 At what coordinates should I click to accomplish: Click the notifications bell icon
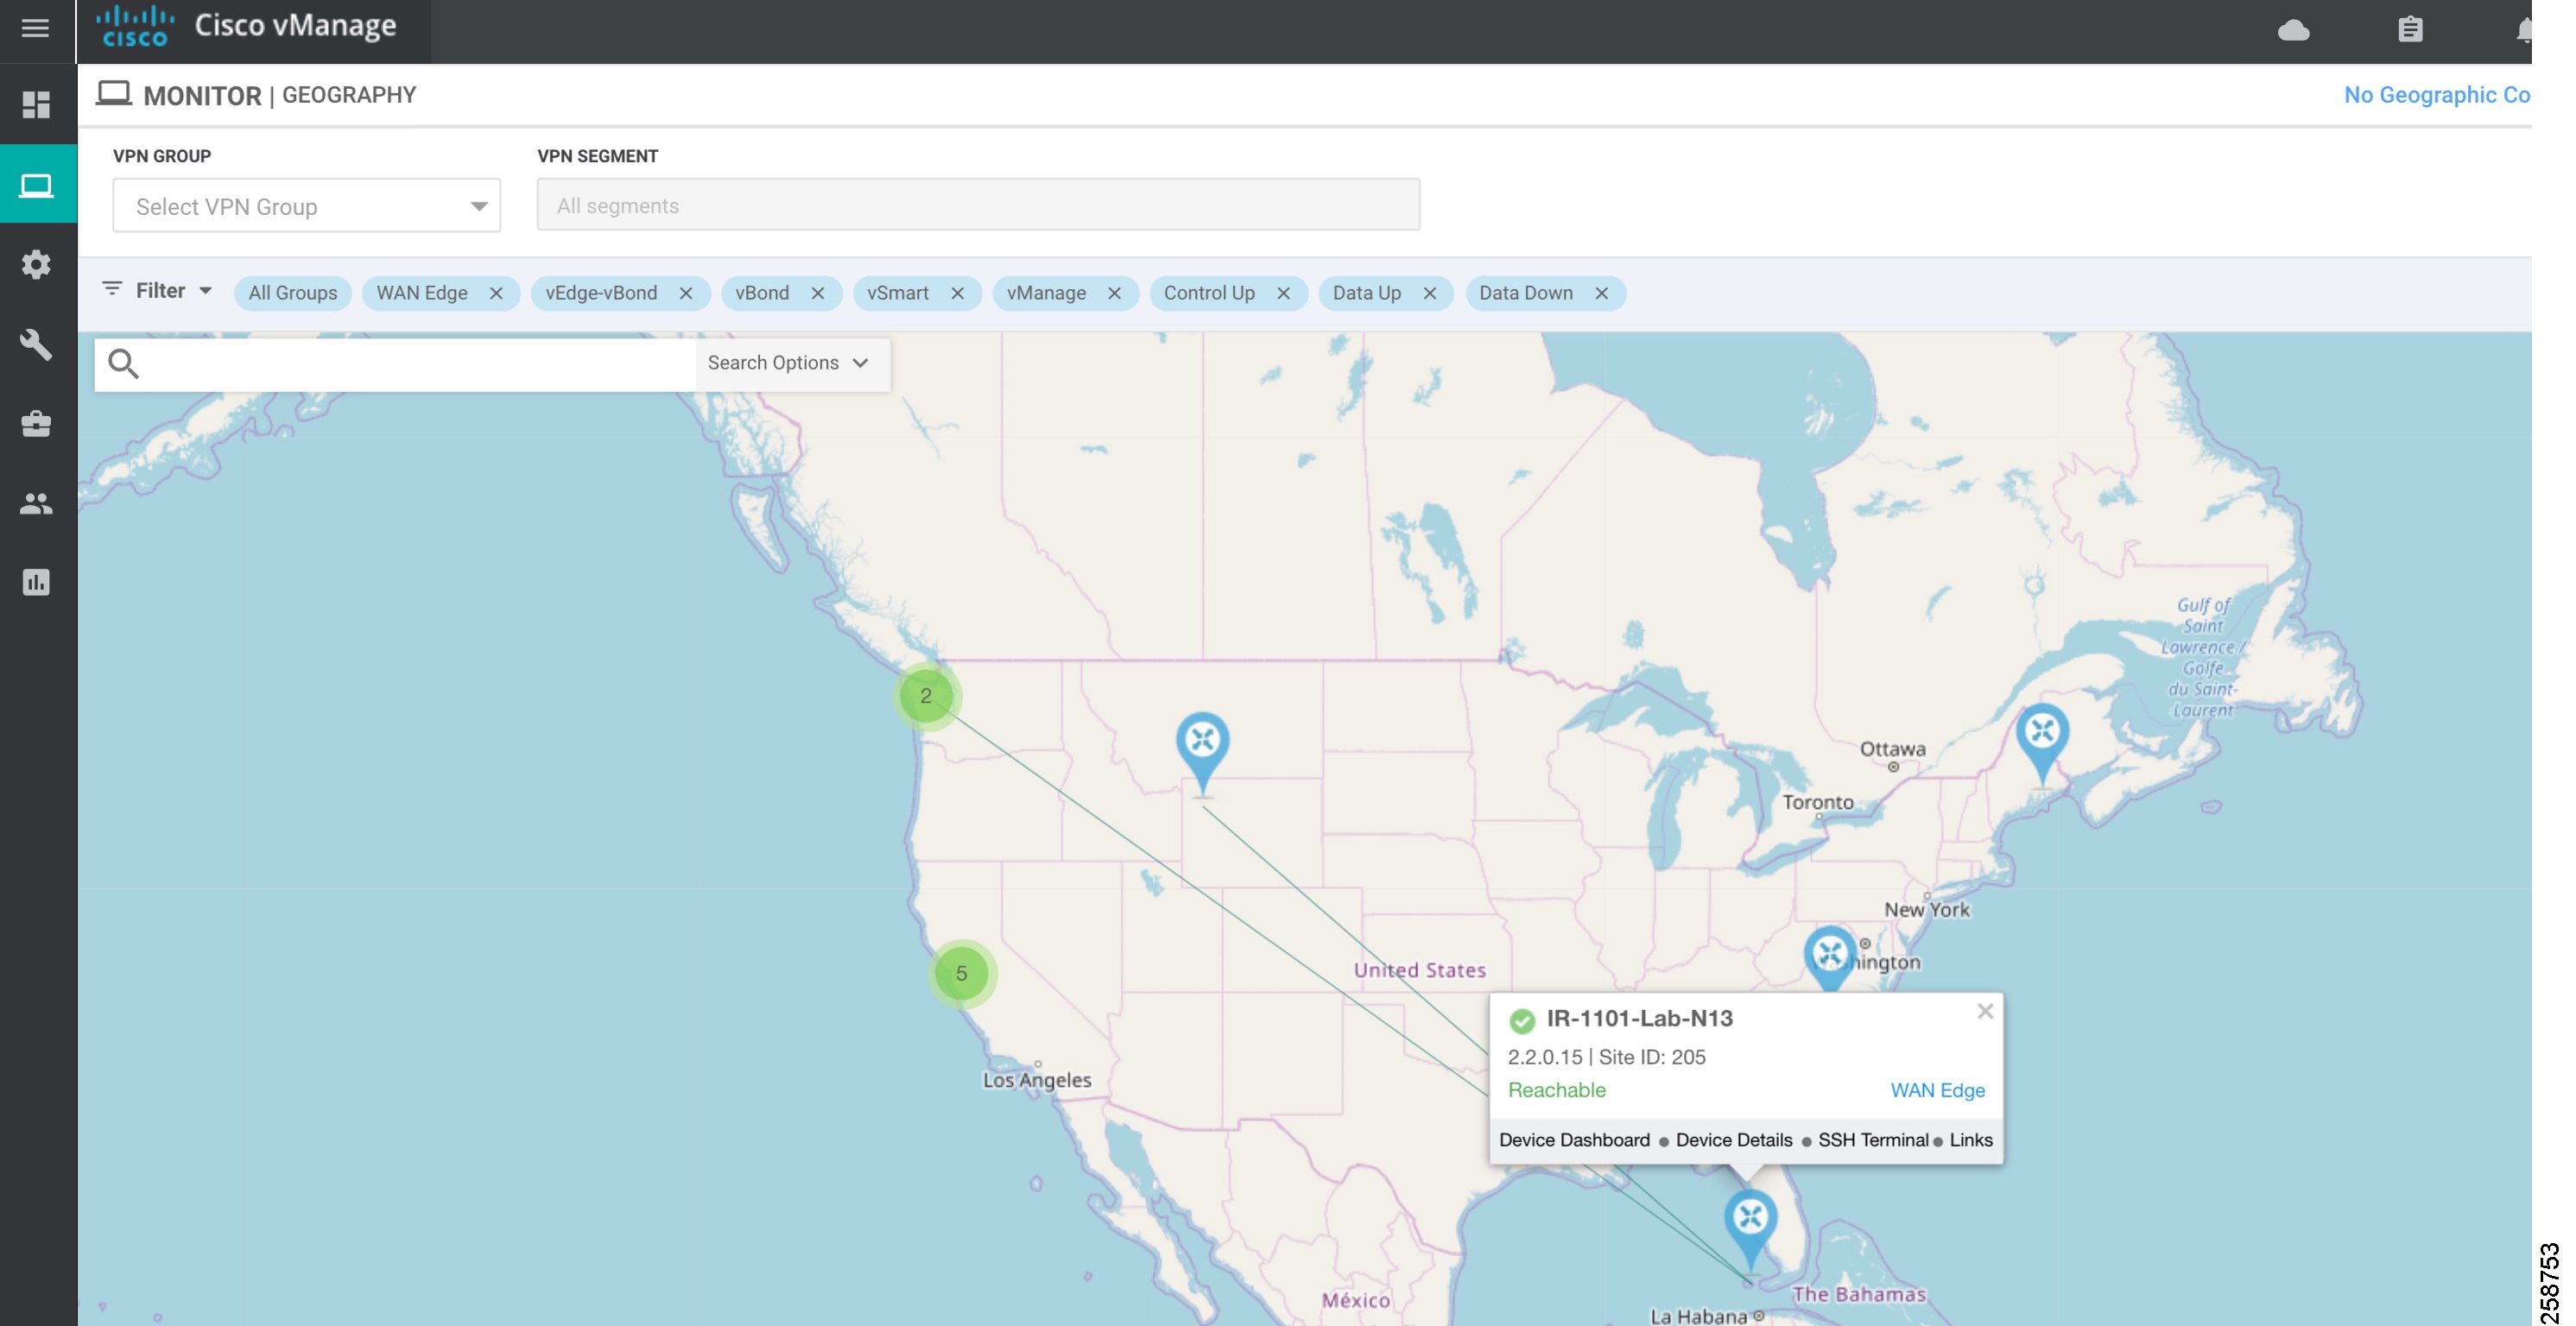pyautogui.click(x=2523, y=30)
